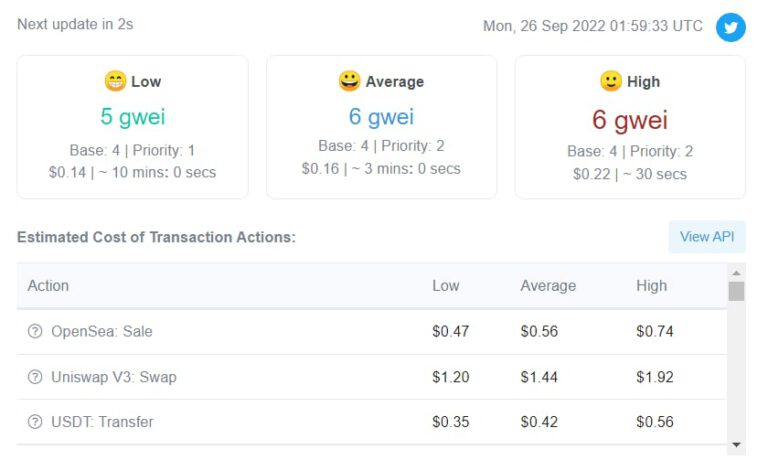Click the Twitter bird icon
Image resolution: width=768 pixels, height=460 pixels.
(731, 27)
